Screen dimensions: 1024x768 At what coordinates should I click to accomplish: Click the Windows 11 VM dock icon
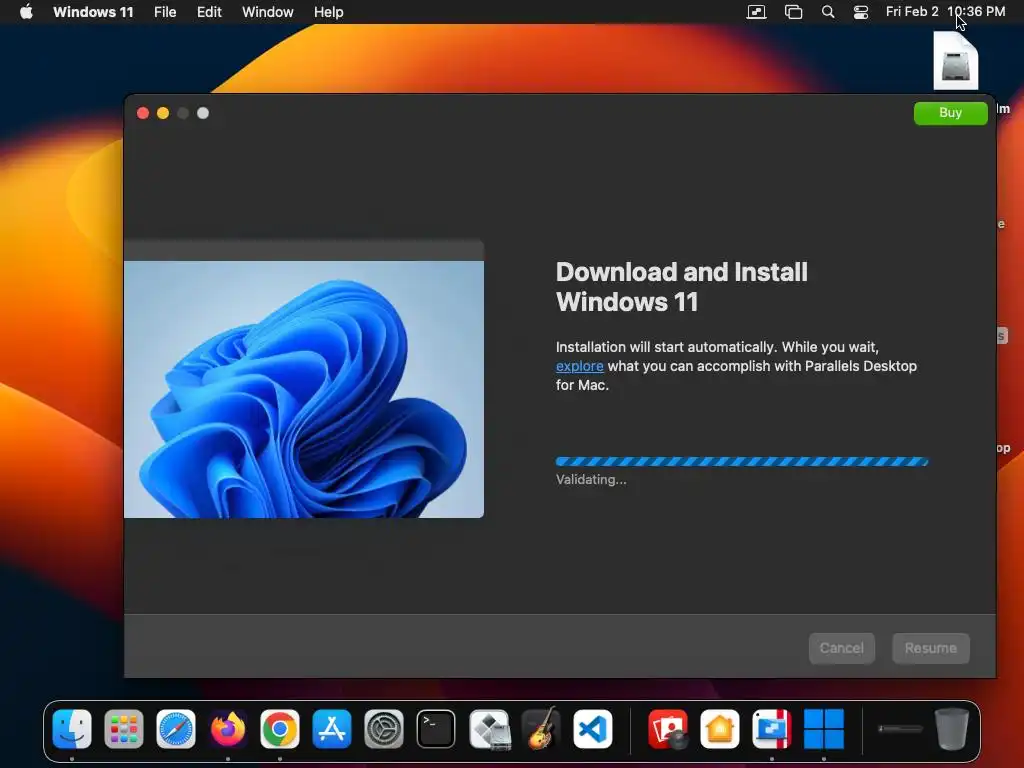pos(824,729)
